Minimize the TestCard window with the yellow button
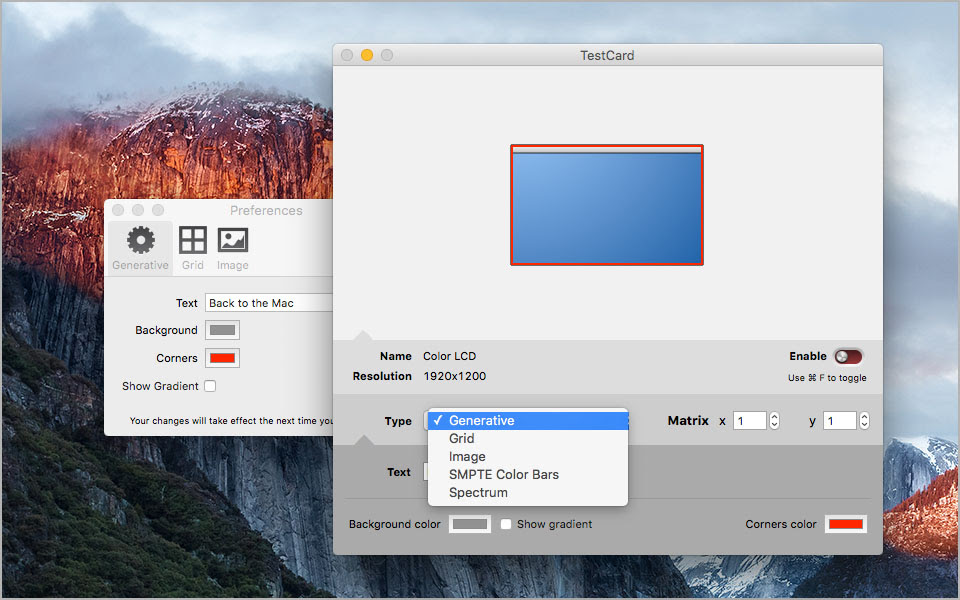 pyautogui.click(x=367, y=55)
